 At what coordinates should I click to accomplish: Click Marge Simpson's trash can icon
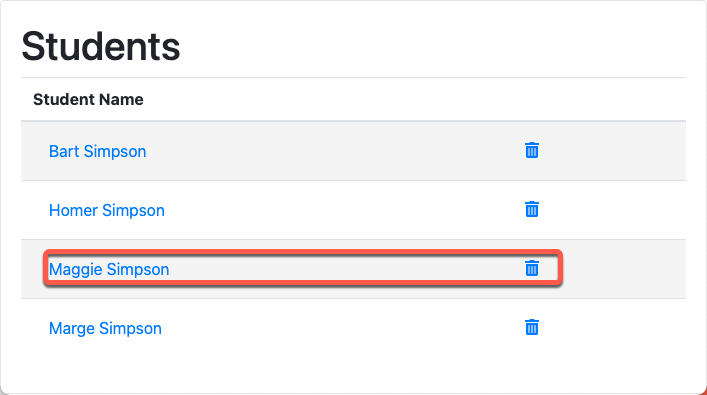pos(532,327)
